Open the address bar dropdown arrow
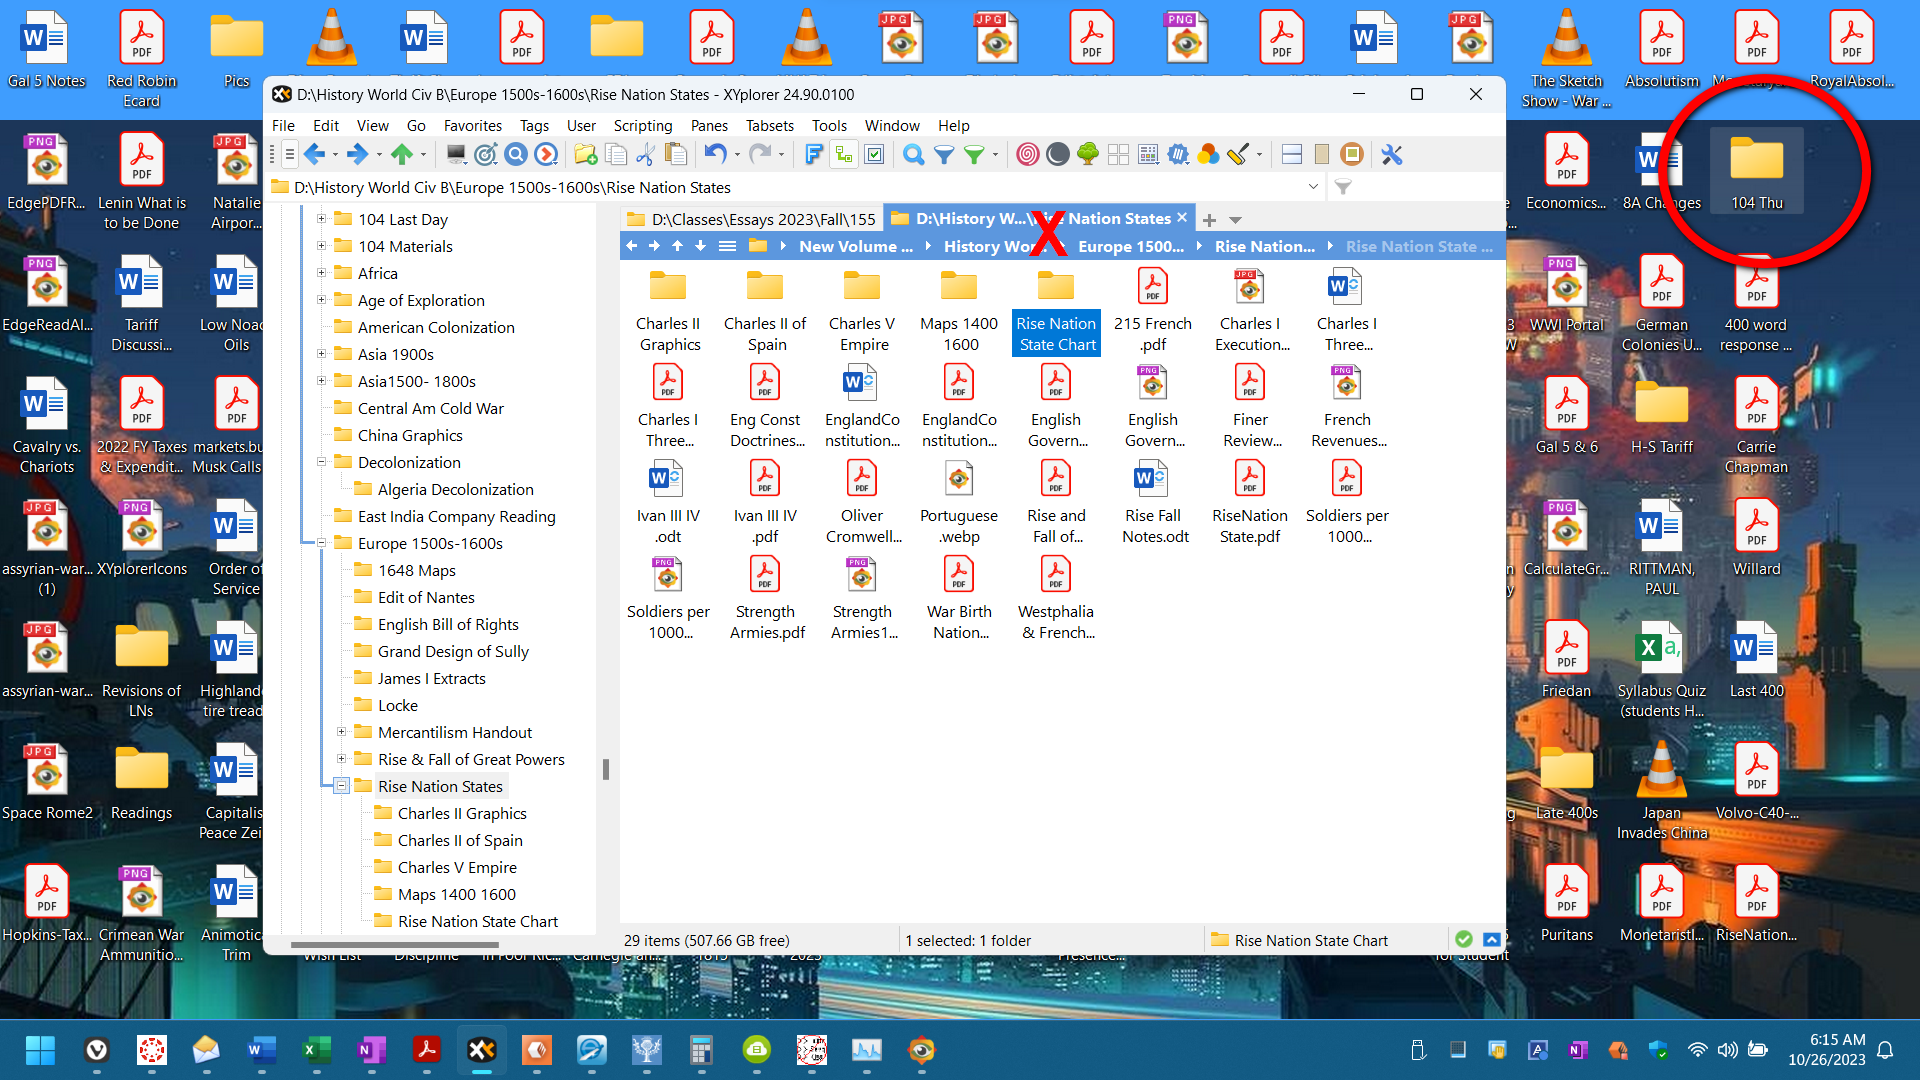The height and width of the screenshot is (1080, 1920). (x=1312, y=187)
